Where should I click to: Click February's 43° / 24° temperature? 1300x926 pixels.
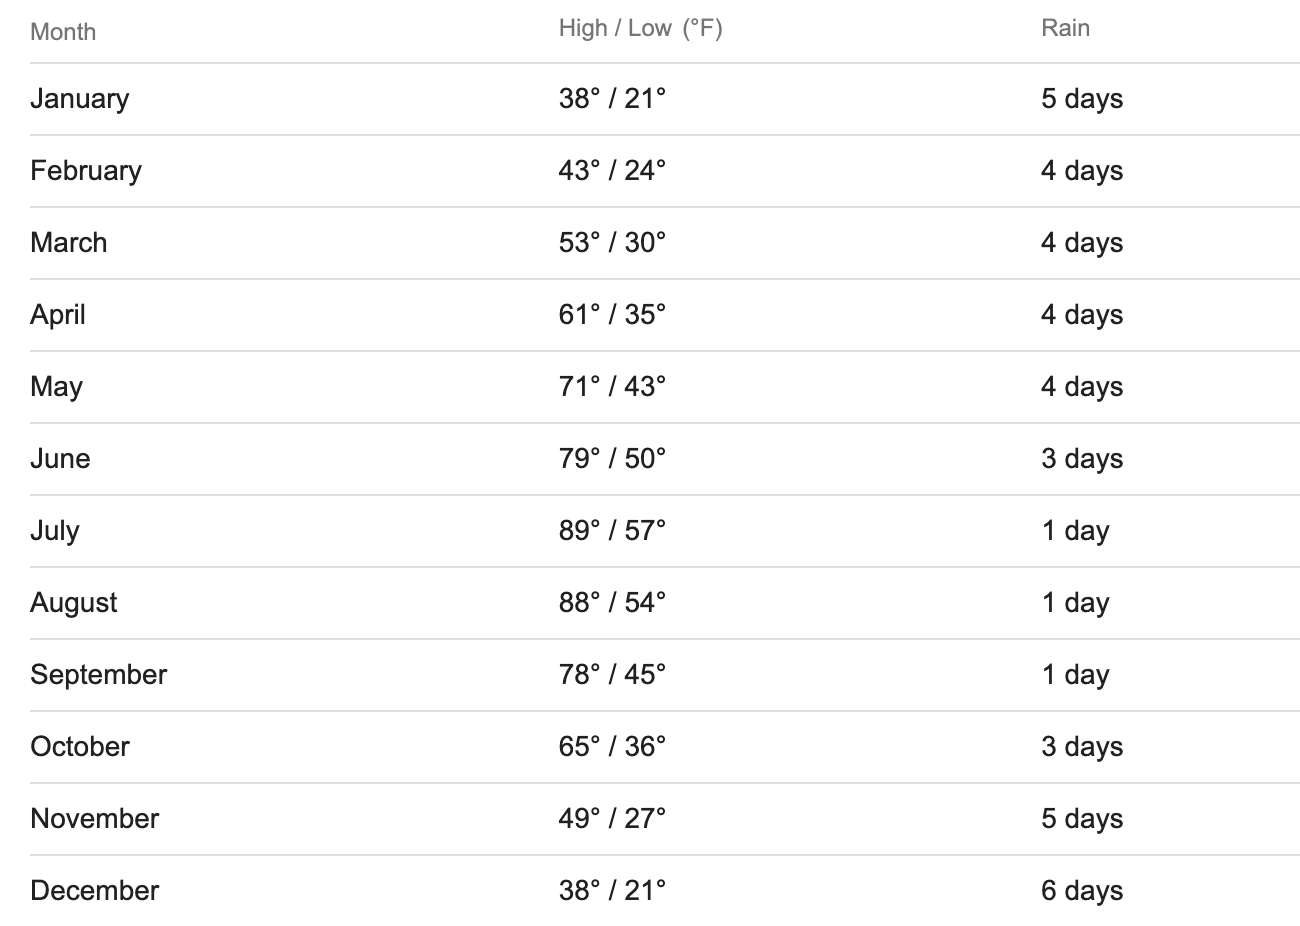click(612, 170)
